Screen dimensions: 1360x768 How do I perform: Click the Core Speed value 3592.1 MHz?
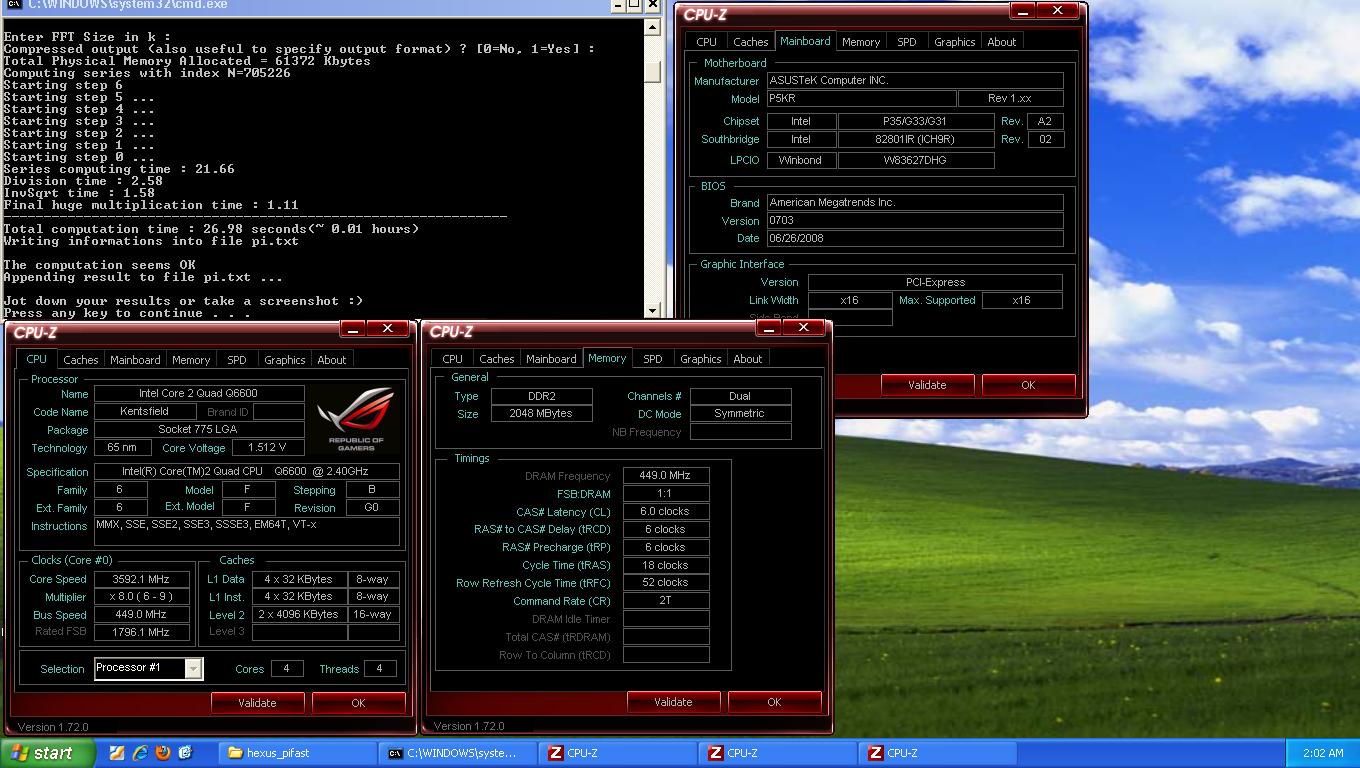(141, 579)
